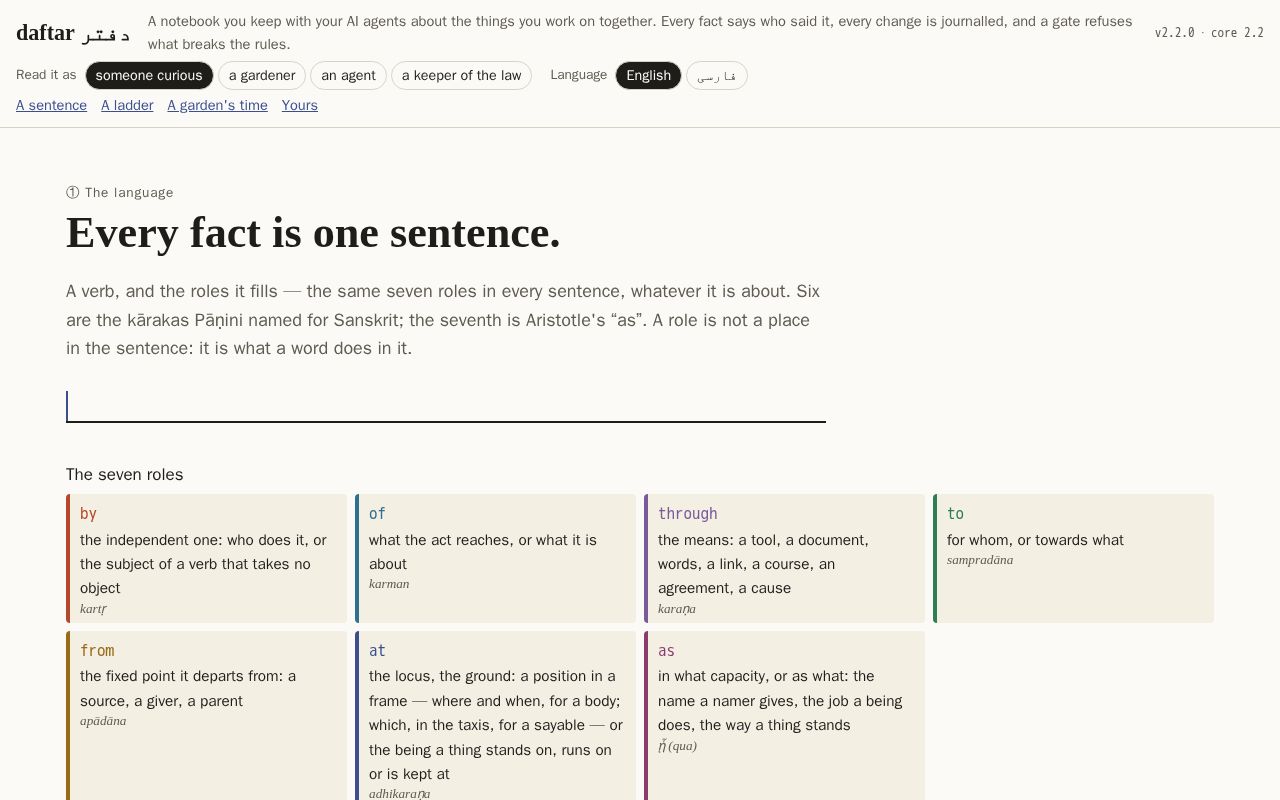Select the 'of' karman role card
Image resolution: width=1280 pixels, height=800 pixels.
pyautogui.click(x=496, y=558)
